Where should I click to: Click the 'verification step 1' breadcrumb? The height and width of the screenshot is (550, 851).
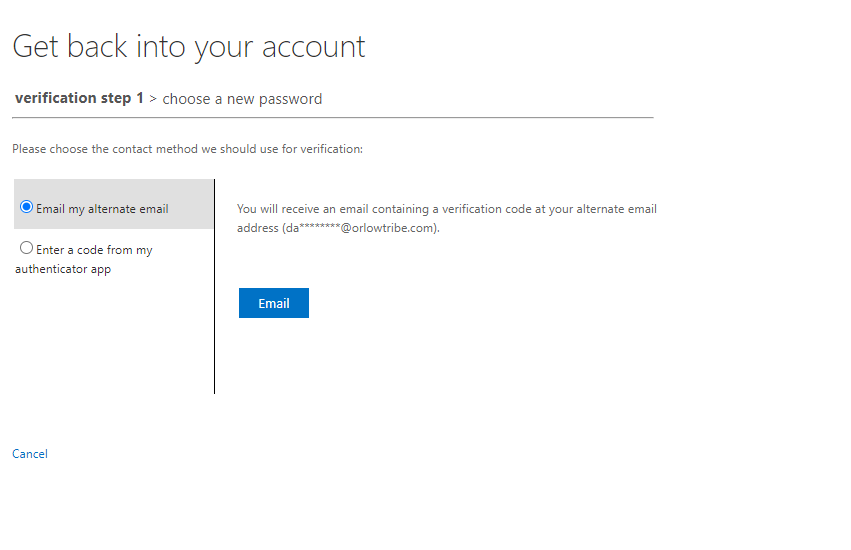[79, 98]
